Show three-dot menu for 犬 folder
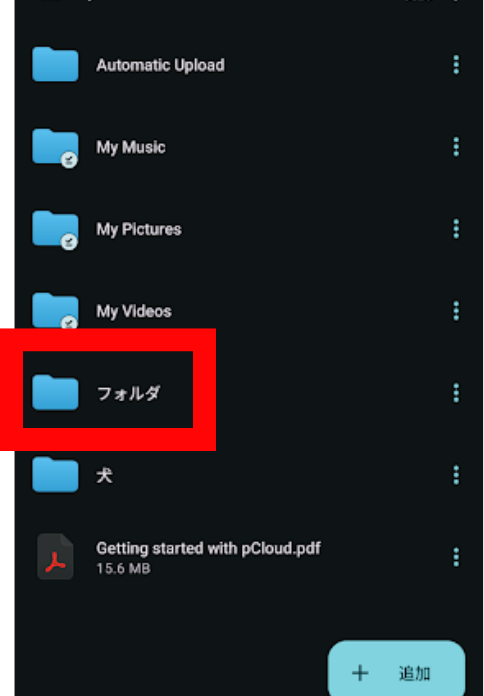Viewport: 484px width, 696px height. pyautogui.click(x=456, y=475)
